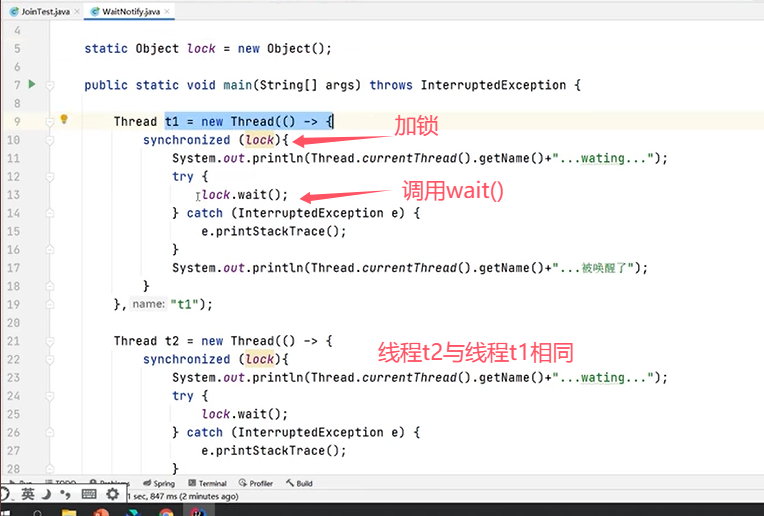The image size is (764, 516).
Task: Click 'lock.wait();' on line 13
Action: pyautogui.click(x=245, y=195)
